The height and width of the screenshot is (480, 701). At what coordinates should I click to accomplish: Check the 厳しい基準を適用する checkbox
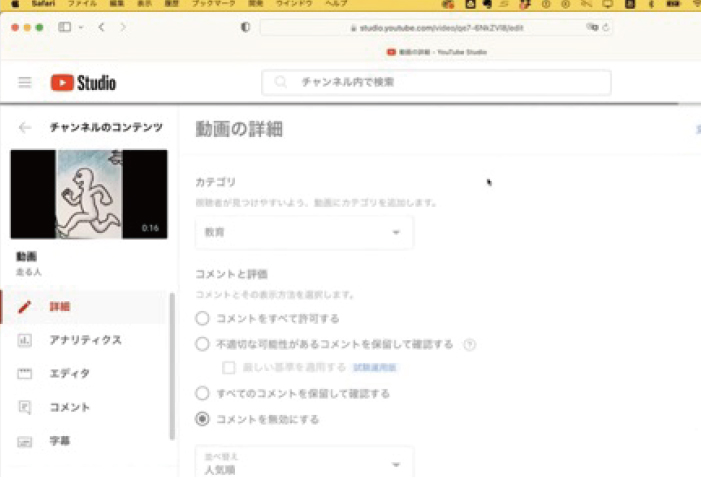[x=228, y=367]
